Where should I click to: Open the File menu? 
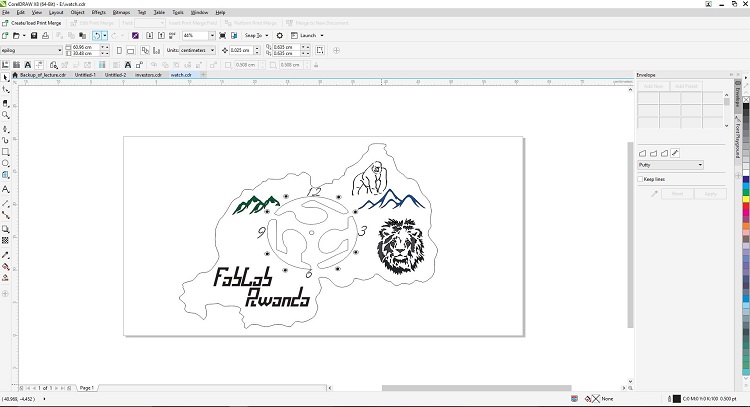pos(6,12)
